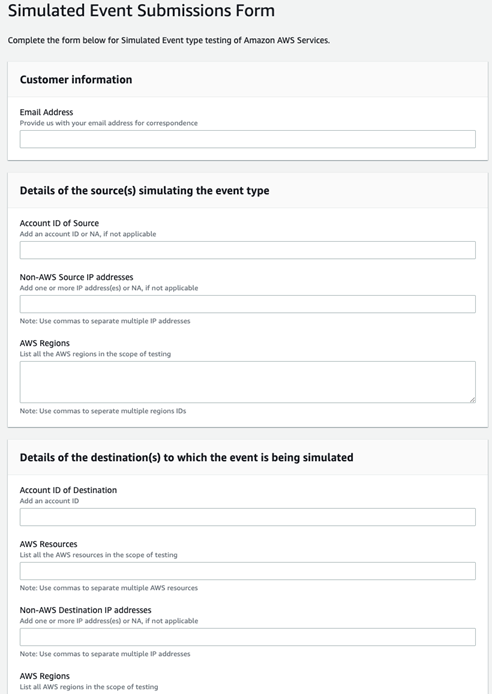Click the Customer information section header
This screenshot has height=694, width=492.
(76, 80)
